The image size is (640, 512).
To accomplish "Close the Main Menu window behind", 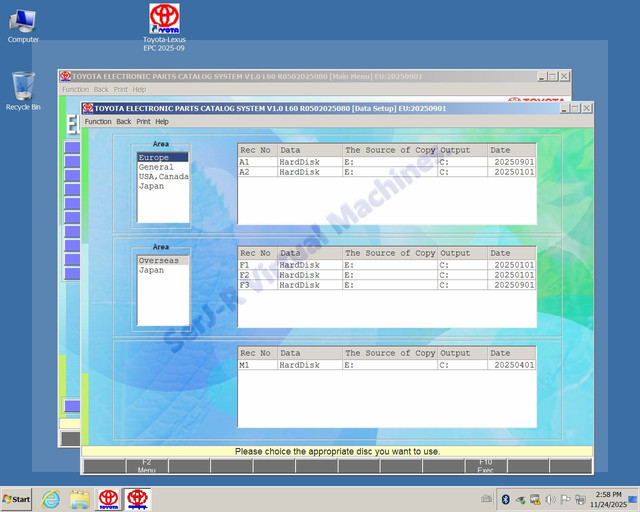I will coord(564,76).
